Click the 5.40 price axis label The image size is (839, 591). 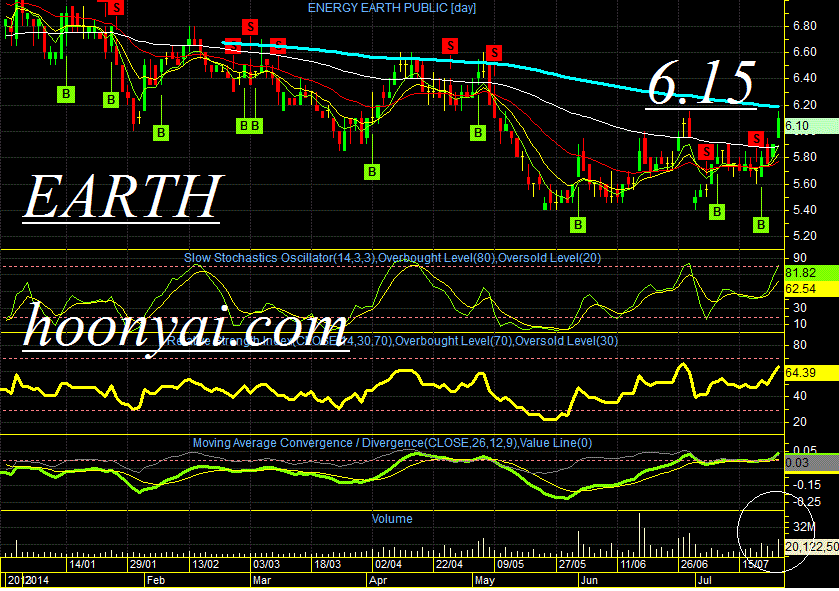[804, 210]
